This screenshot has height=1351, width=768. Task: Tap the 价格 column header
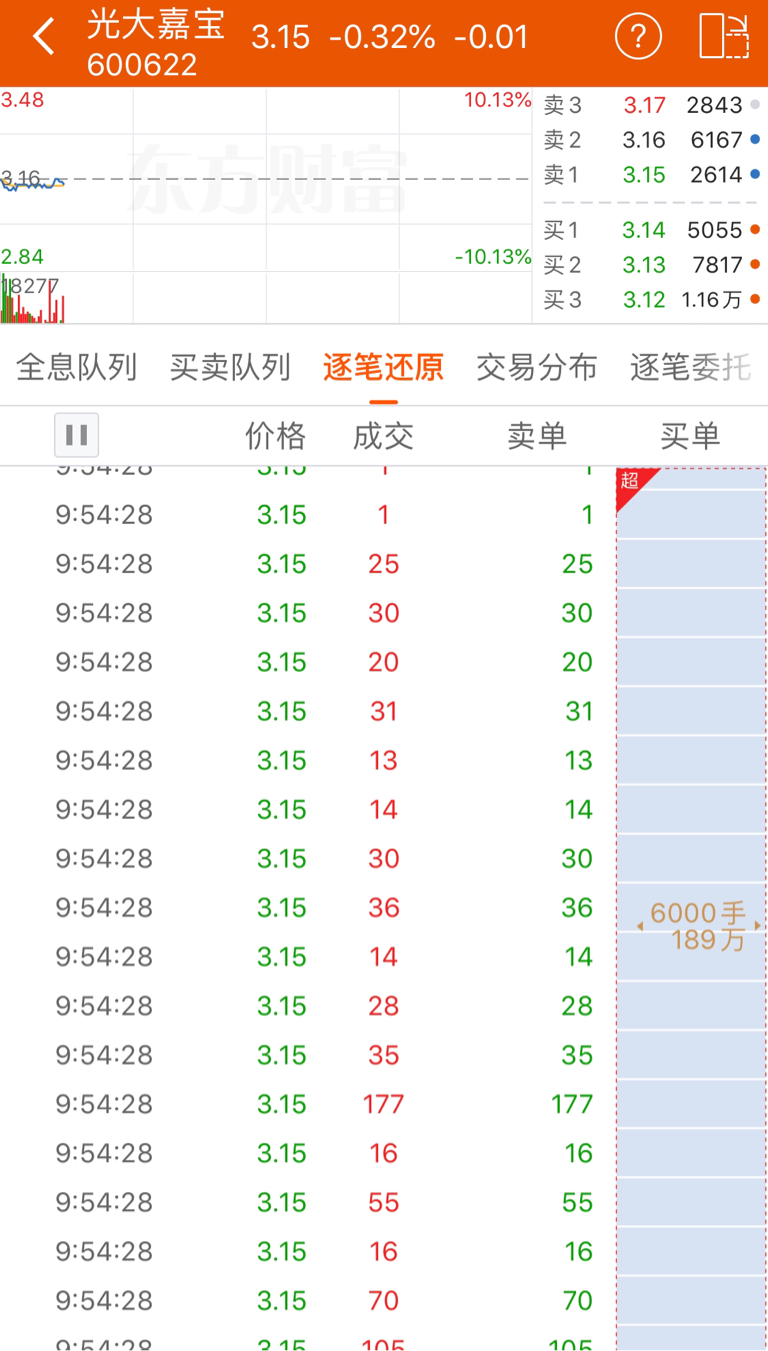coord(276,436)
